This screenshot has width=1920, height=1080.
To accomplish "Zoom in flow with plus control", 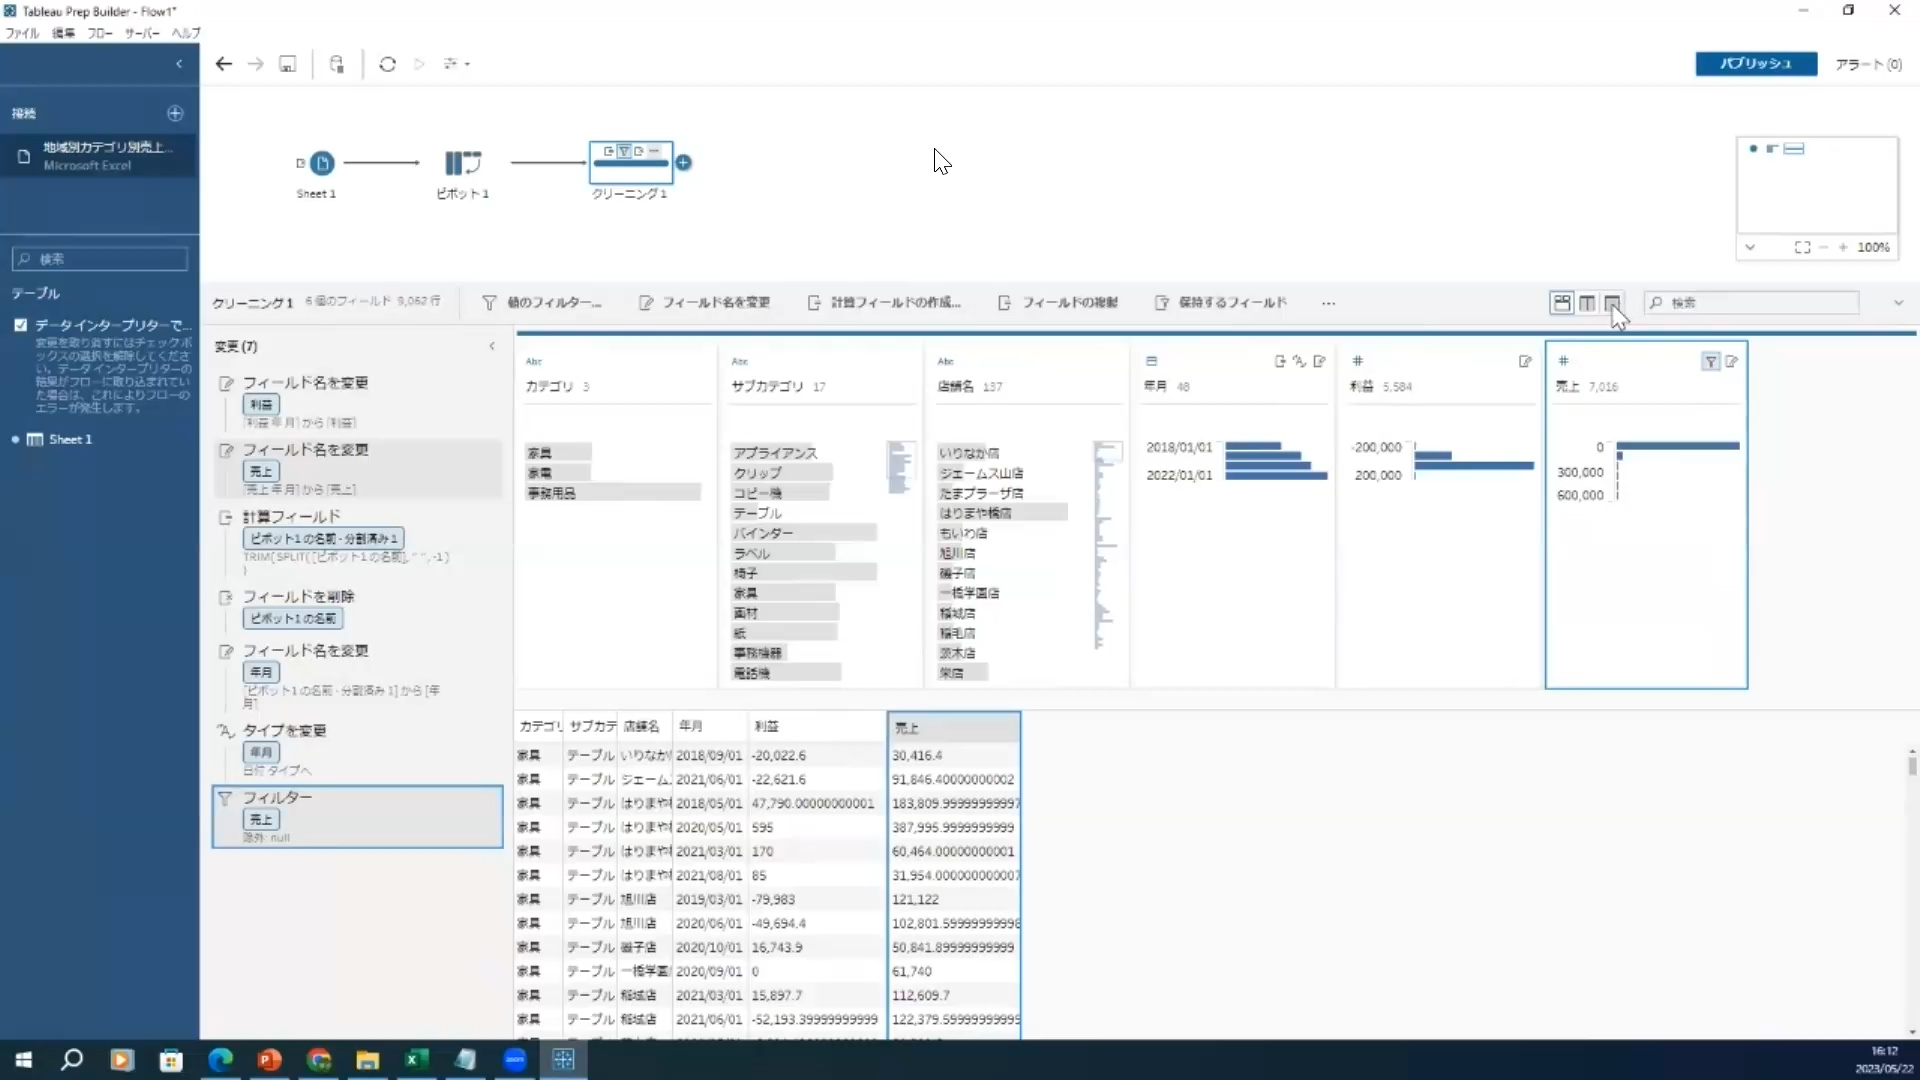I will click(x=1843, y=247).
